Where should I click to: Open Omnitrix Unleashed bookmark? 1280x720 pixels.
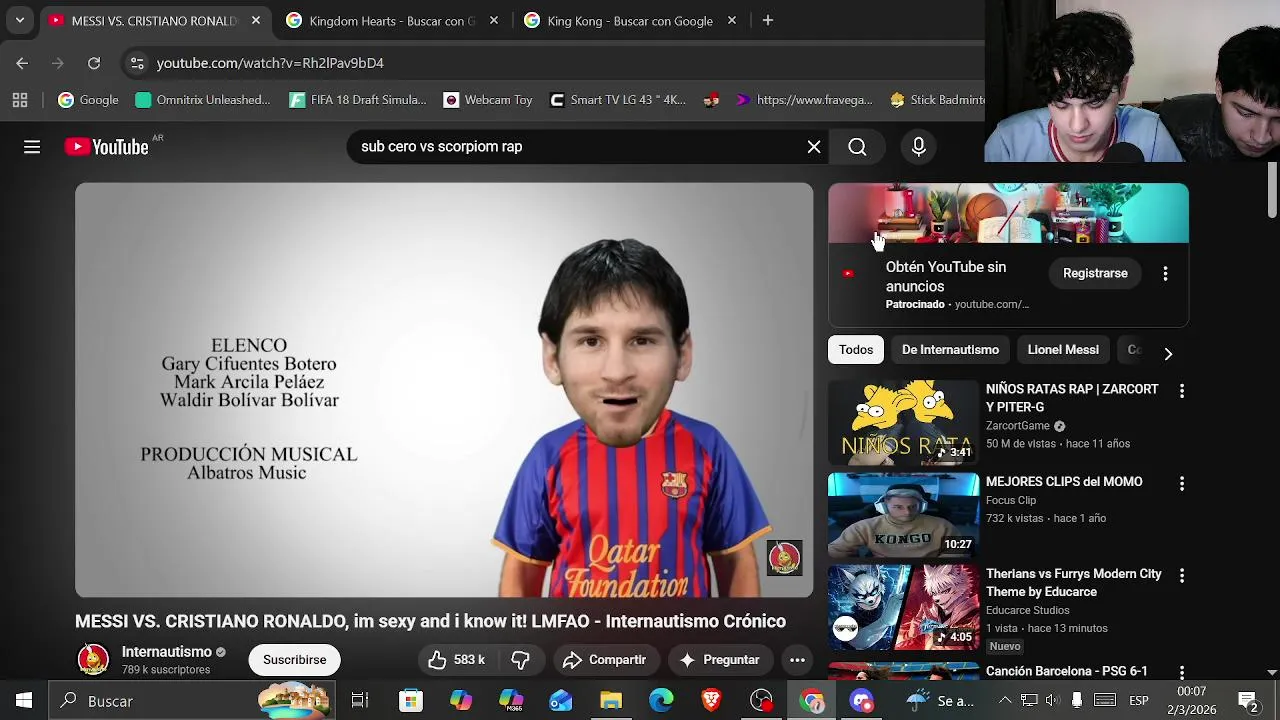203,100
